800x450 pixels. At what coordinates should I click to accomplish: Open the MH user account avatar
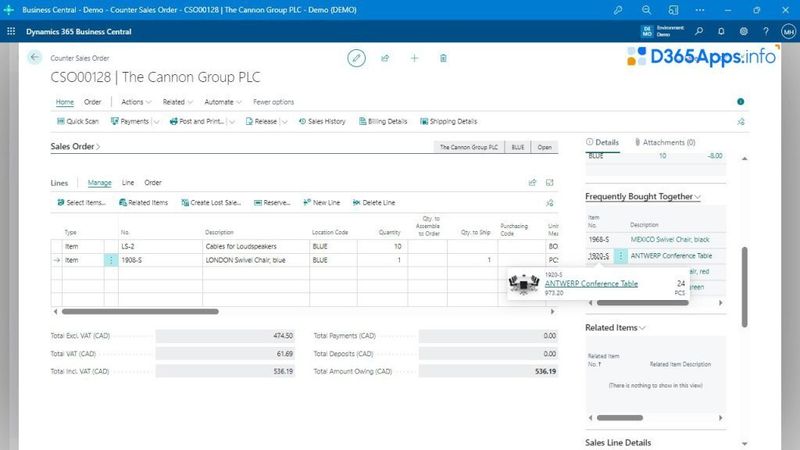tap(788, 31)
